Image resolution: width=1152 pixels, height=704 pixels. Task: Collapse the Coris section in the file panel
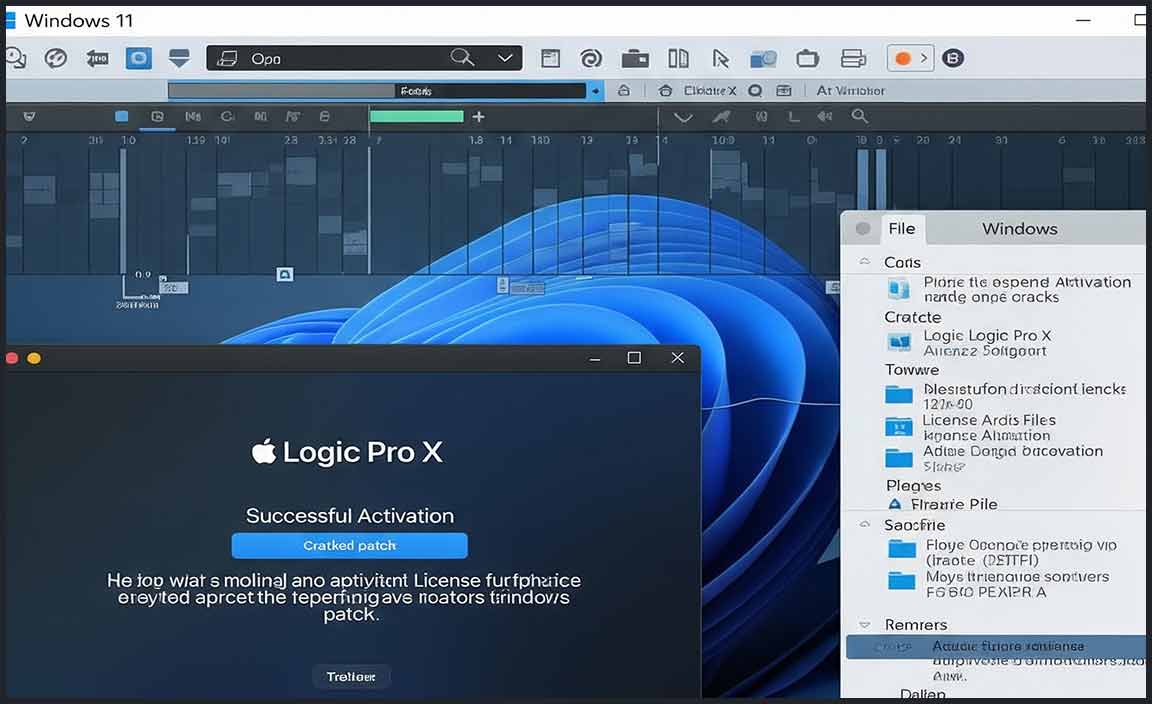865,262
